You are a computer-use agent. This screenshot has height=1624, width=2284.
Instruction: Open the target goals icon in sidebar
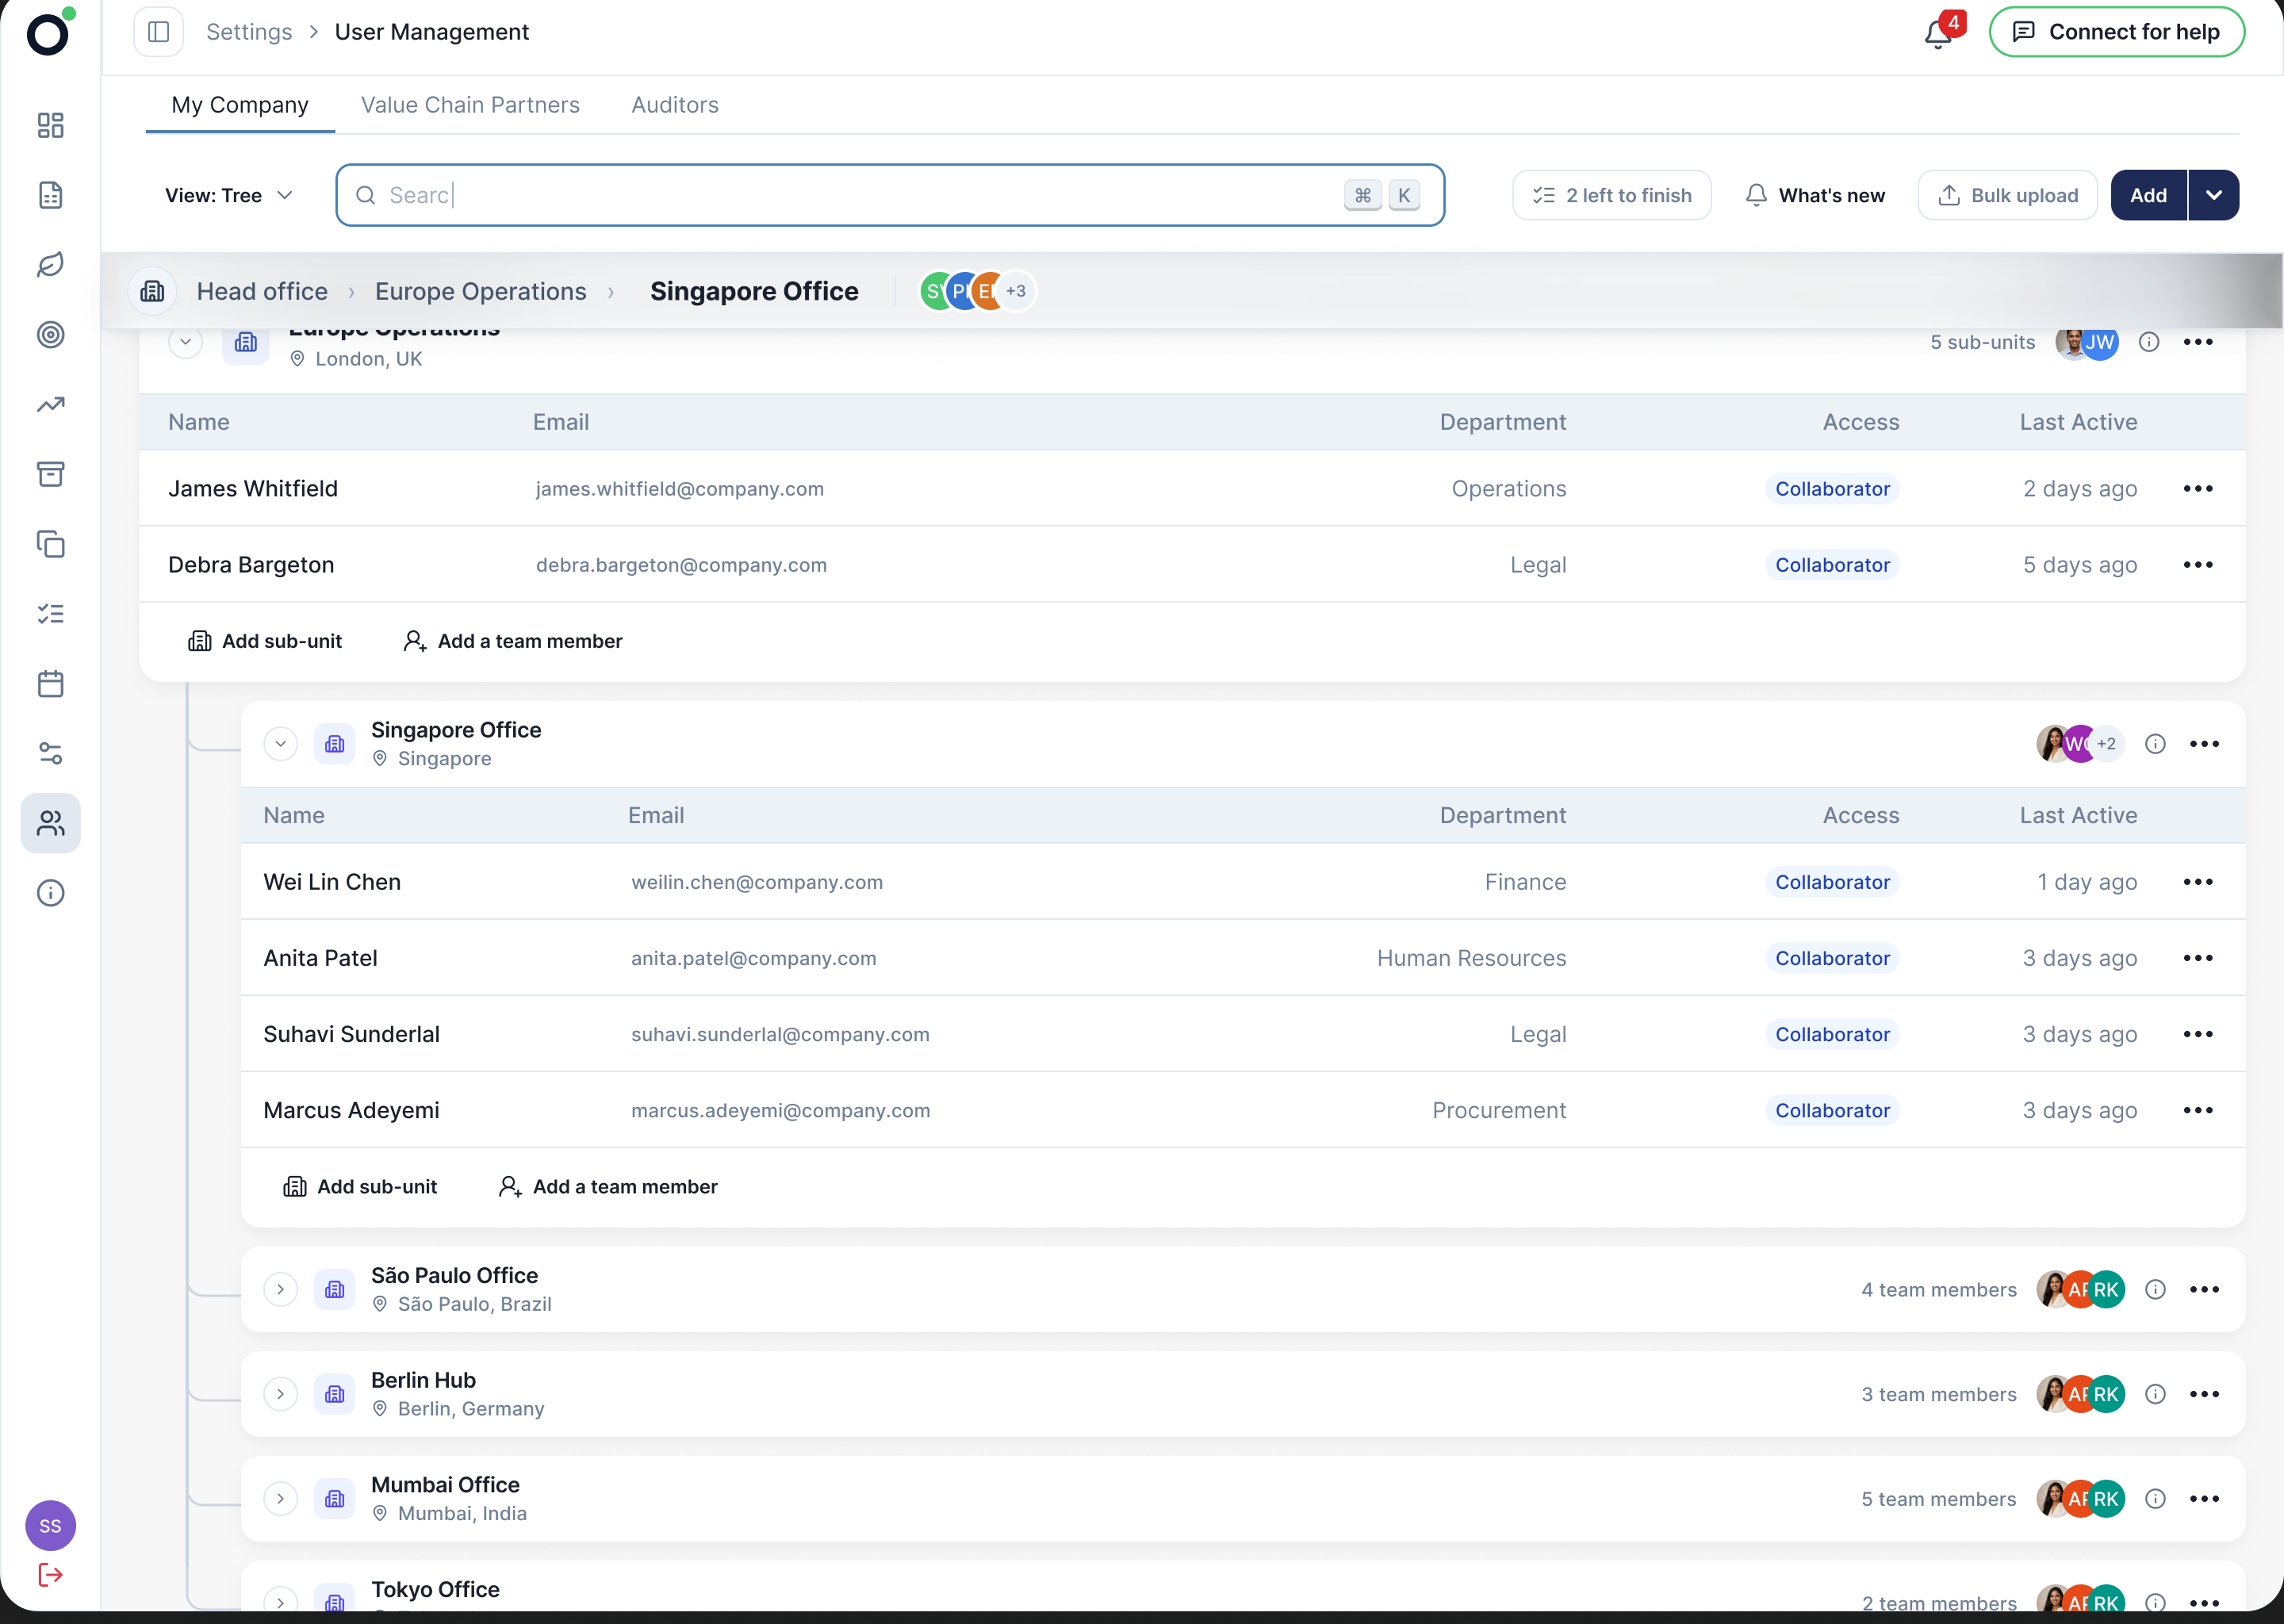point(50,335)
